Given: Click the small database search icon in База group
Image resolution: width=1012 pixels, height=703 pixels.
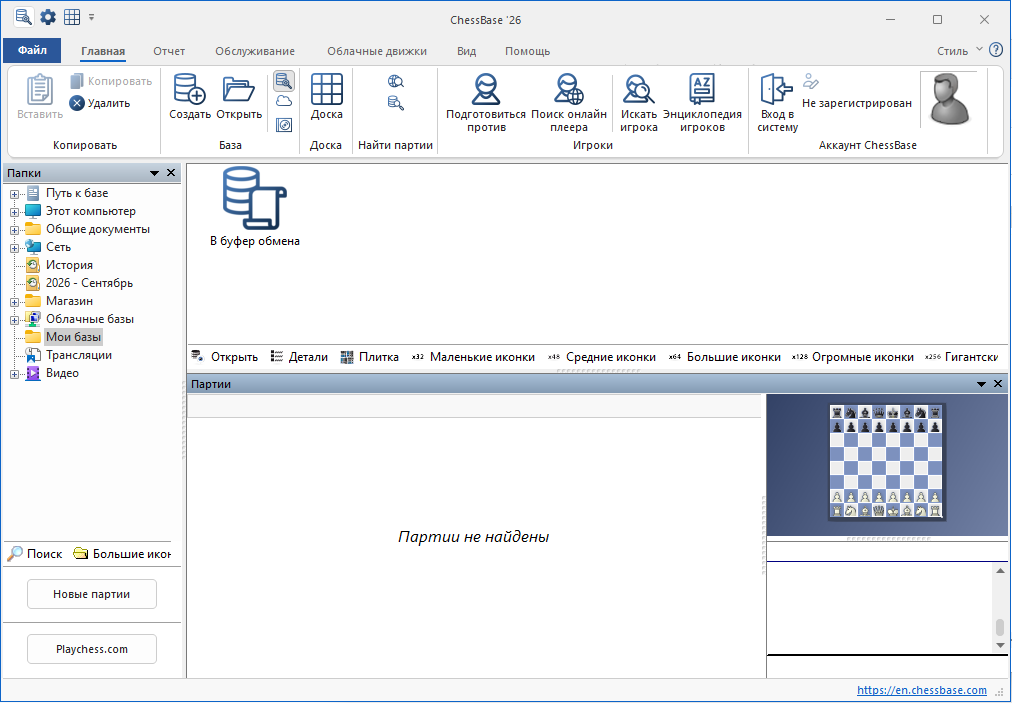Looking at the screenshot, I should [284, 81].
